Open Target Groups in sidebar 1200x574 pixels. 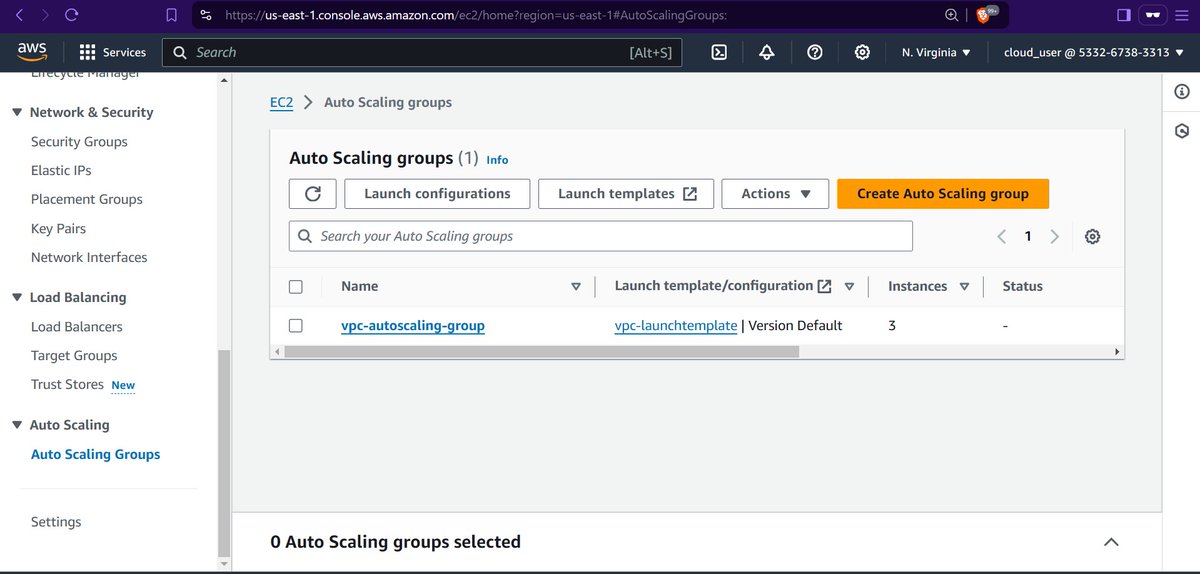point(74,356)
